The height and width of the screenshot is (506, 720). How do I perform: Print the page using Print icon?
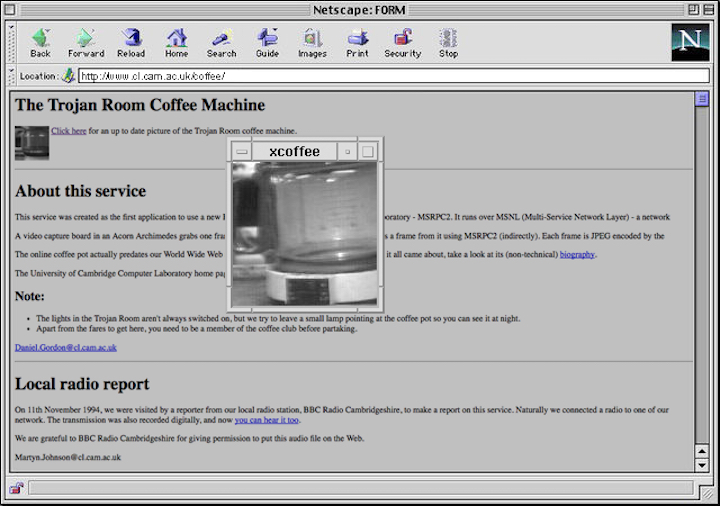[357, 41]
